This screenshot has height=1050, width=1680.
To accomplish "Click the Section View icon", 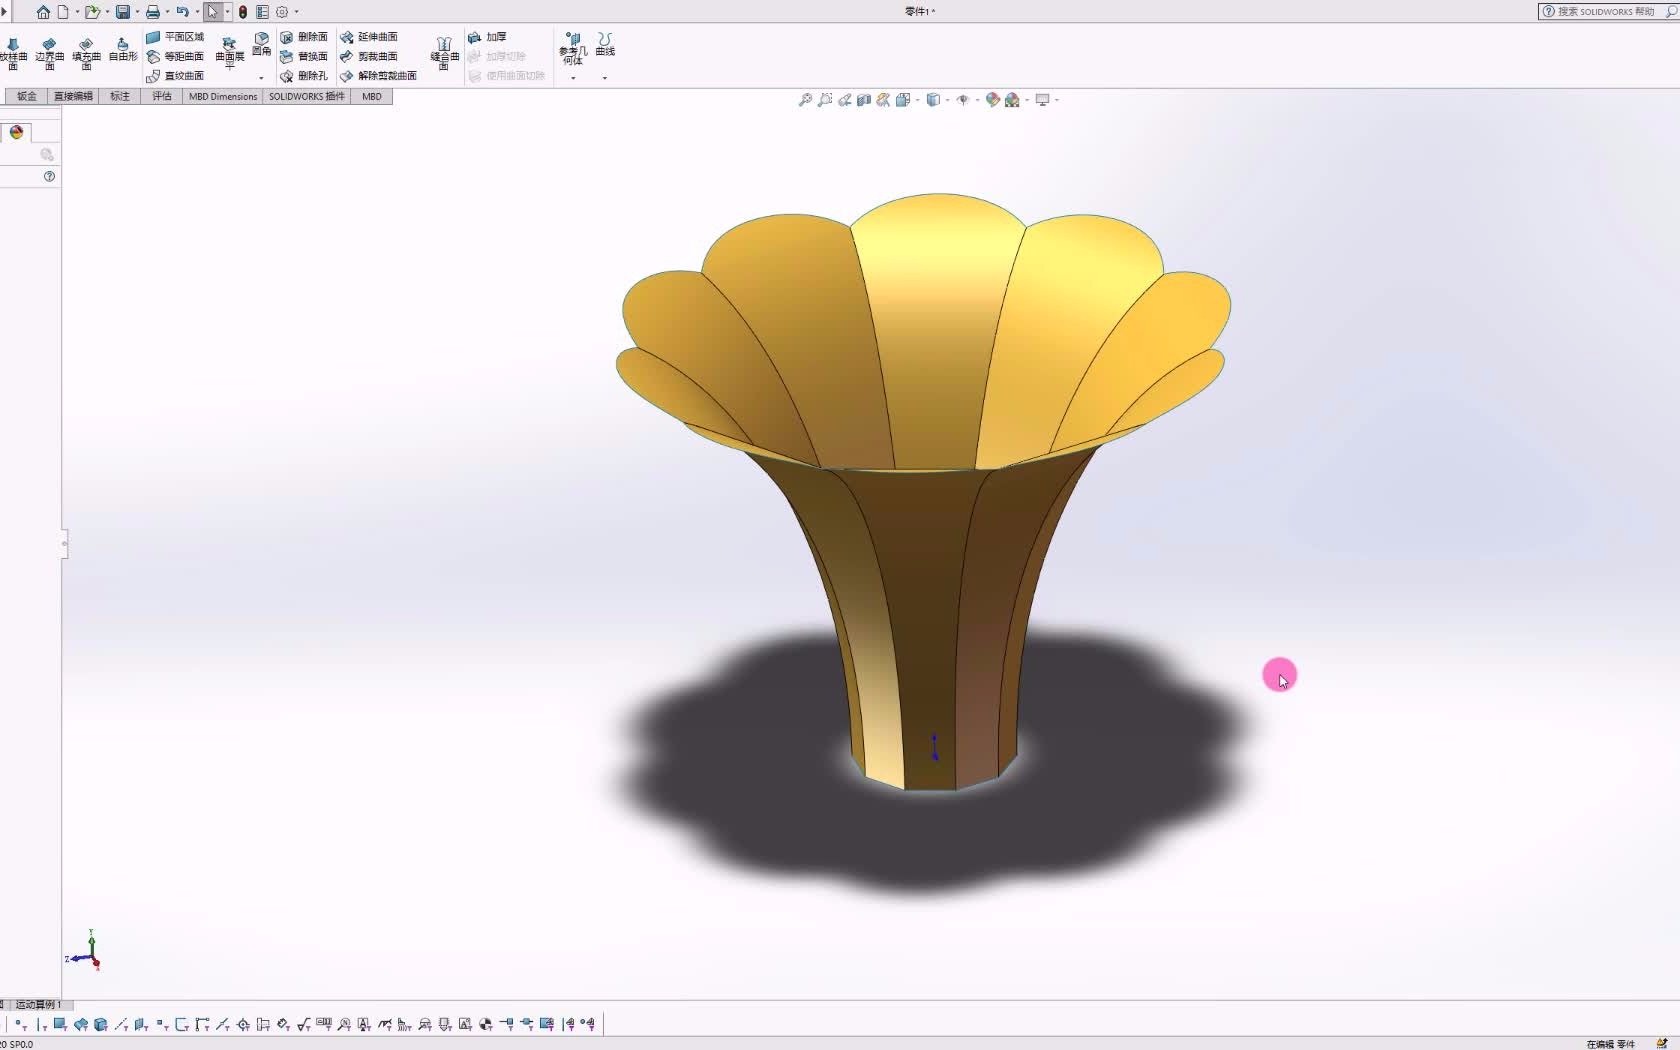I will coord(864,100).
